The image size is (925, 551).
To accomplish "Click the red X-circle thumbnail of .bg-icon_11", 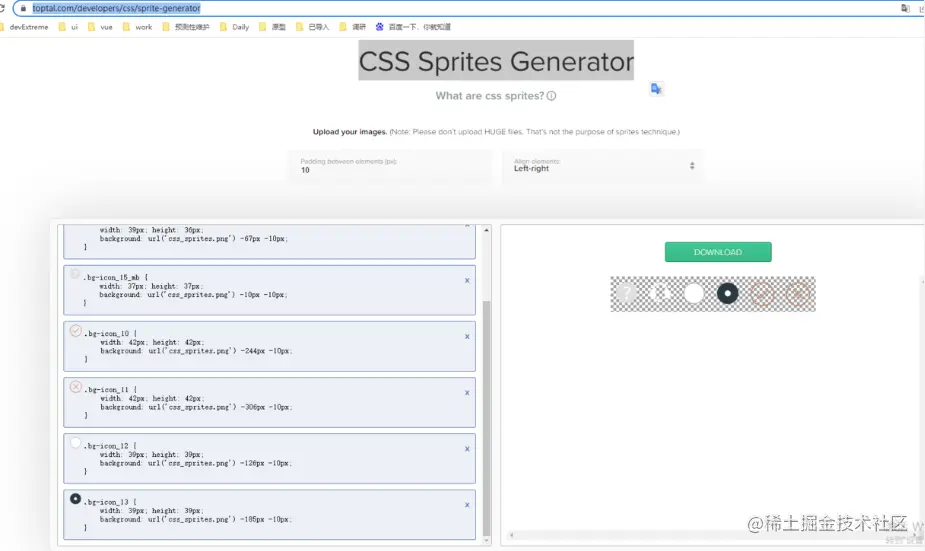I will 76,387.
